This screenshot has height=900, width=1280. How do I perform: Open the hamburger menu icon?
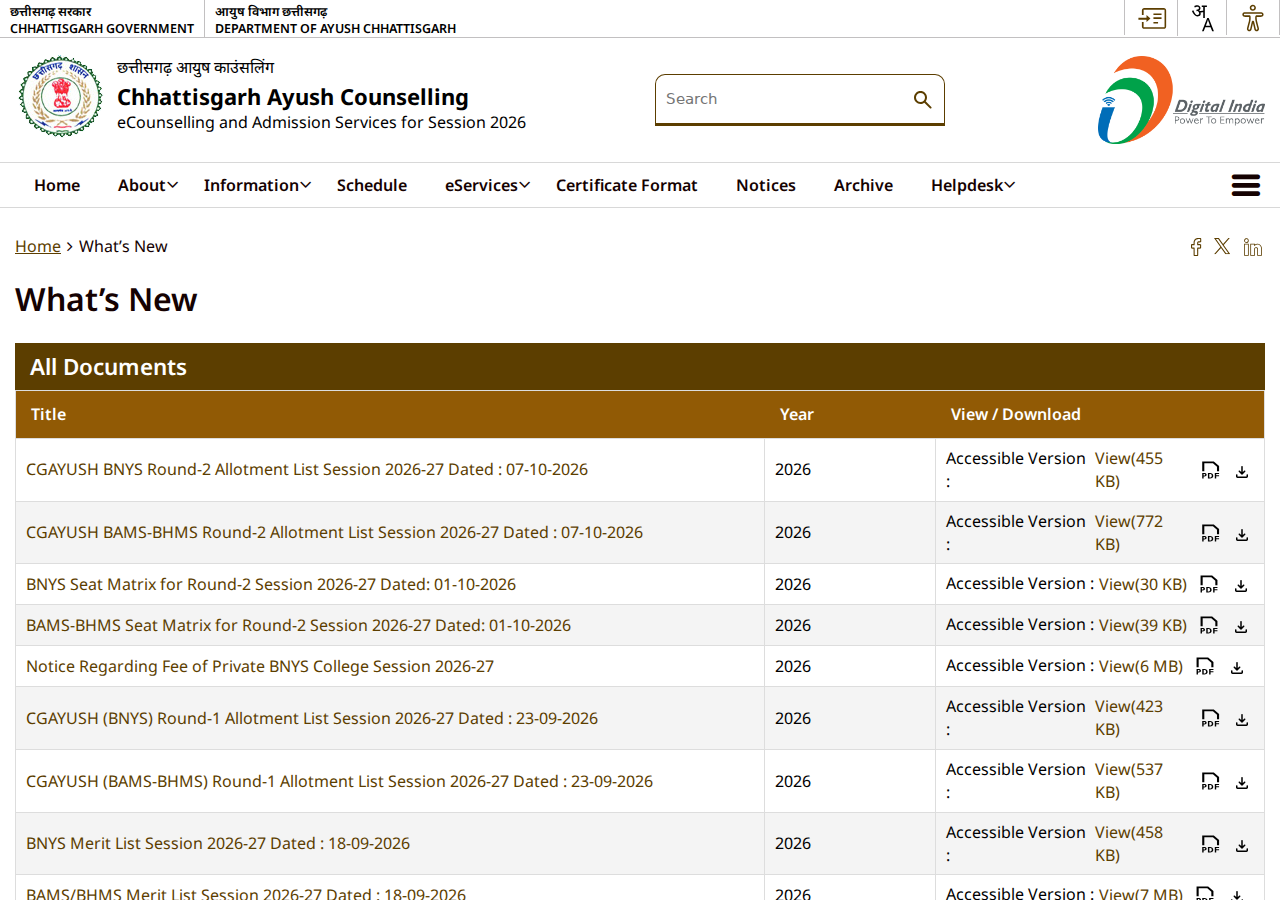(x=1245, y=185)
